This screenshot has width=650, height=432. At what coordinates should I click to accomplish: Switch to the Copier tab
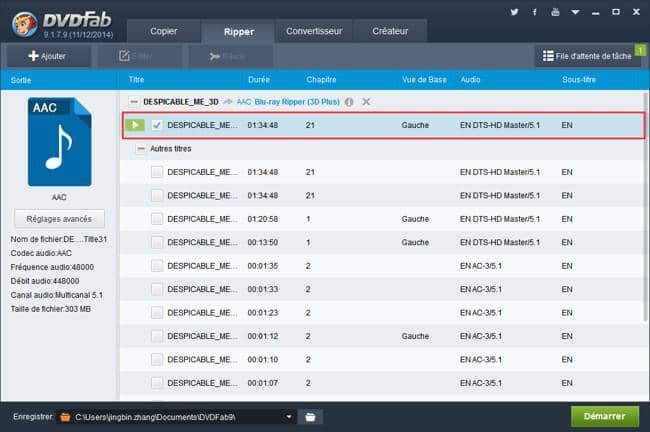(x=164, y=31)
